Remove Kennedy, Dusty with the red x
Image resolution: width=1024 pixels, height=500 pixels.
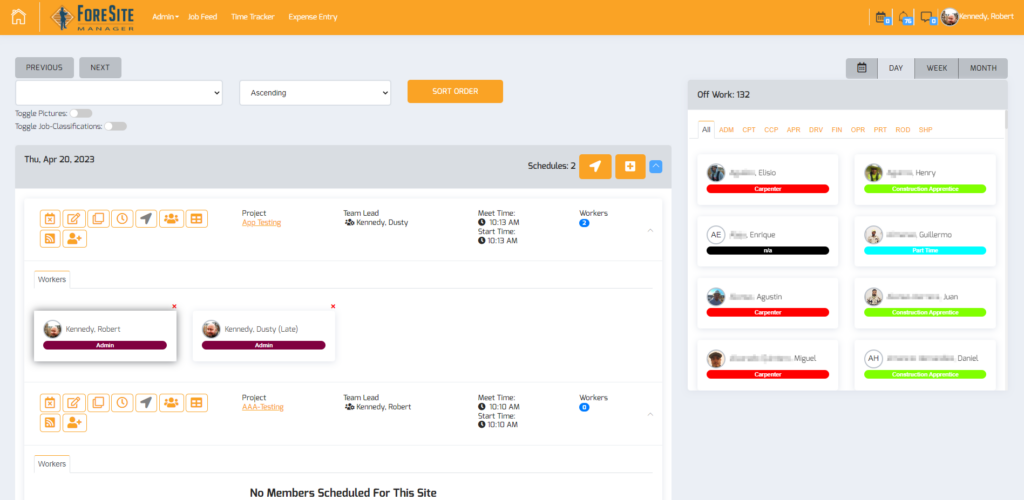click(333, 306)
